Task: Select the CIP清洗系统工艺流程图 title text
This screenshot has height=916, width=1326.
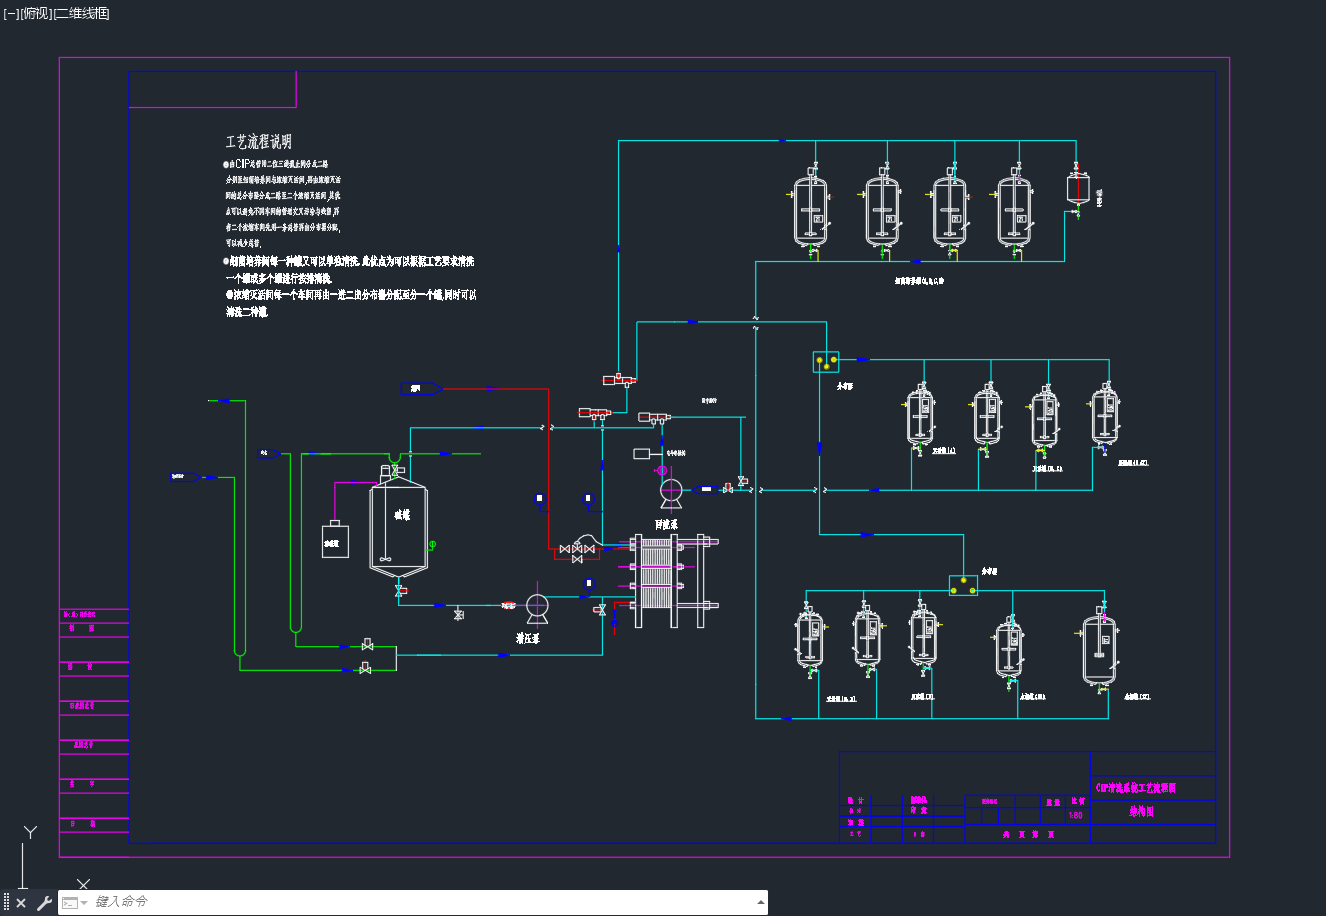Action: coord(1136,788)
